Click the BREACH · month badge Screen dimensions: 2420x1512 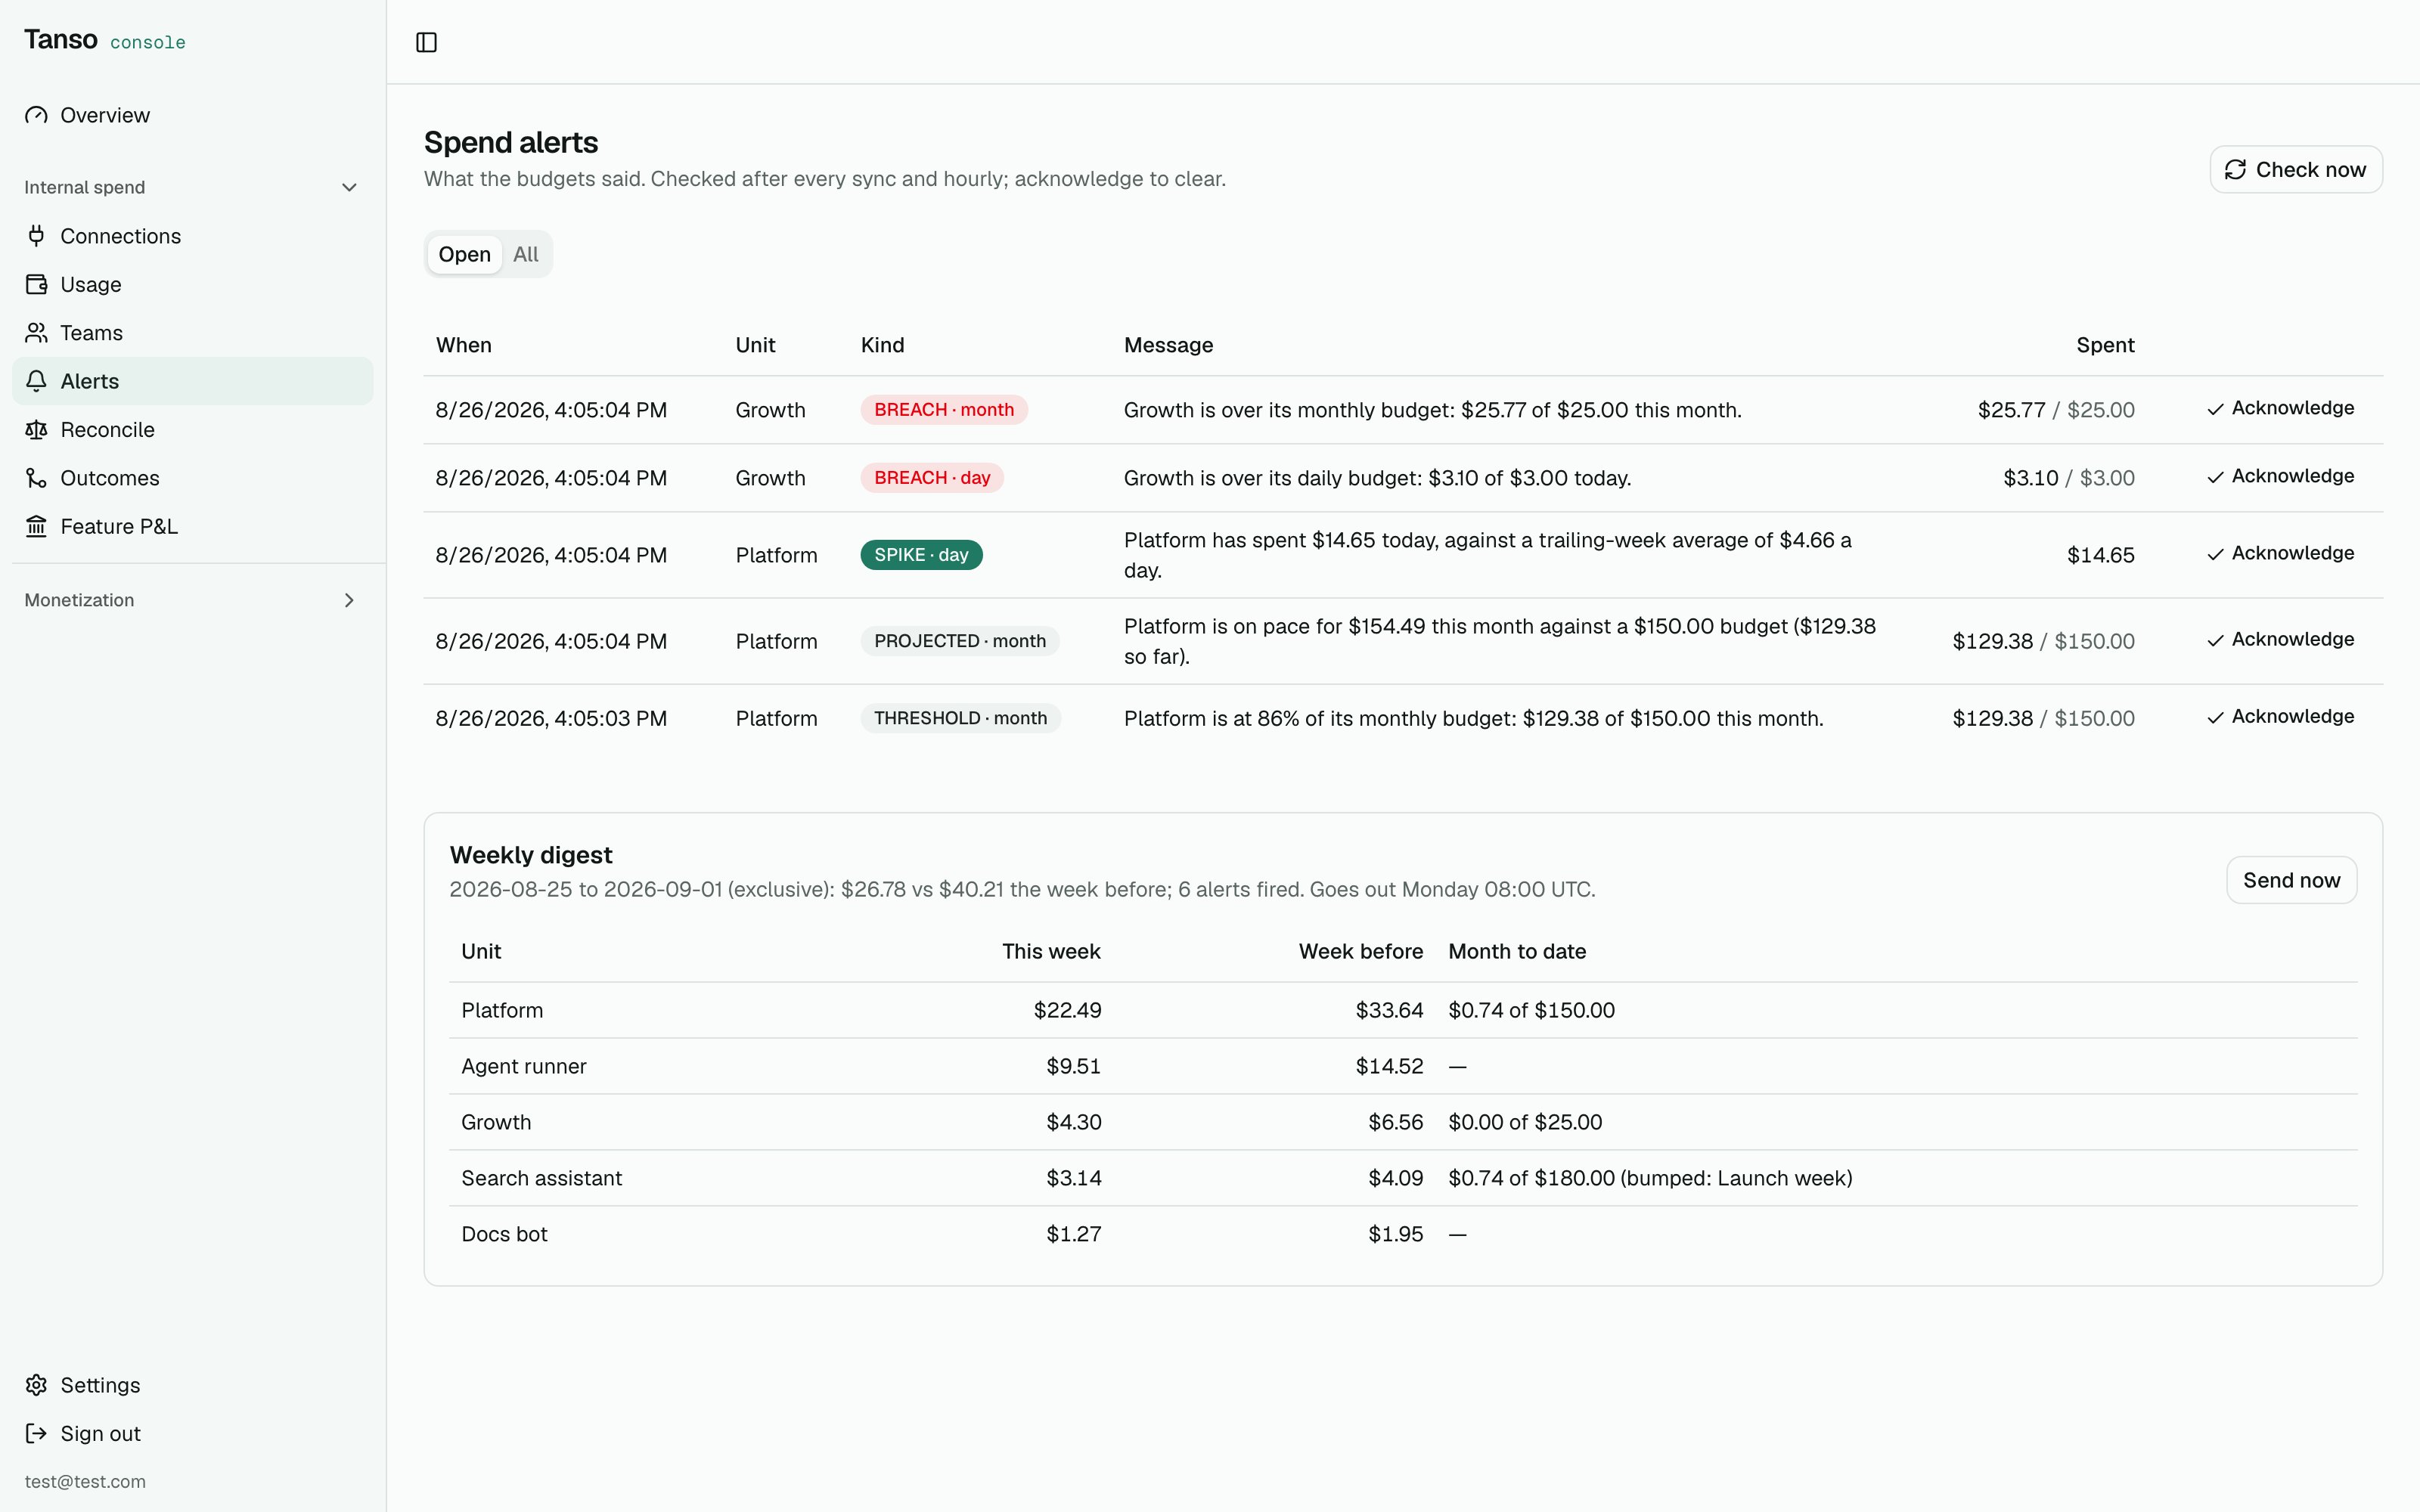pyautogui.click(x=944, y=410)
